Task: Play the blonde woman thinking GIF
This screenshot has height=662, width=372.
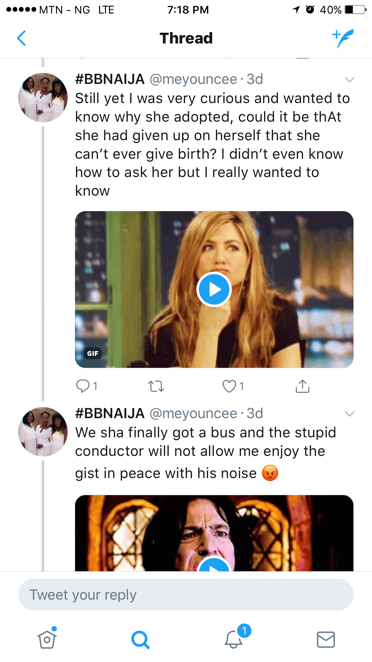Action: 214,289
